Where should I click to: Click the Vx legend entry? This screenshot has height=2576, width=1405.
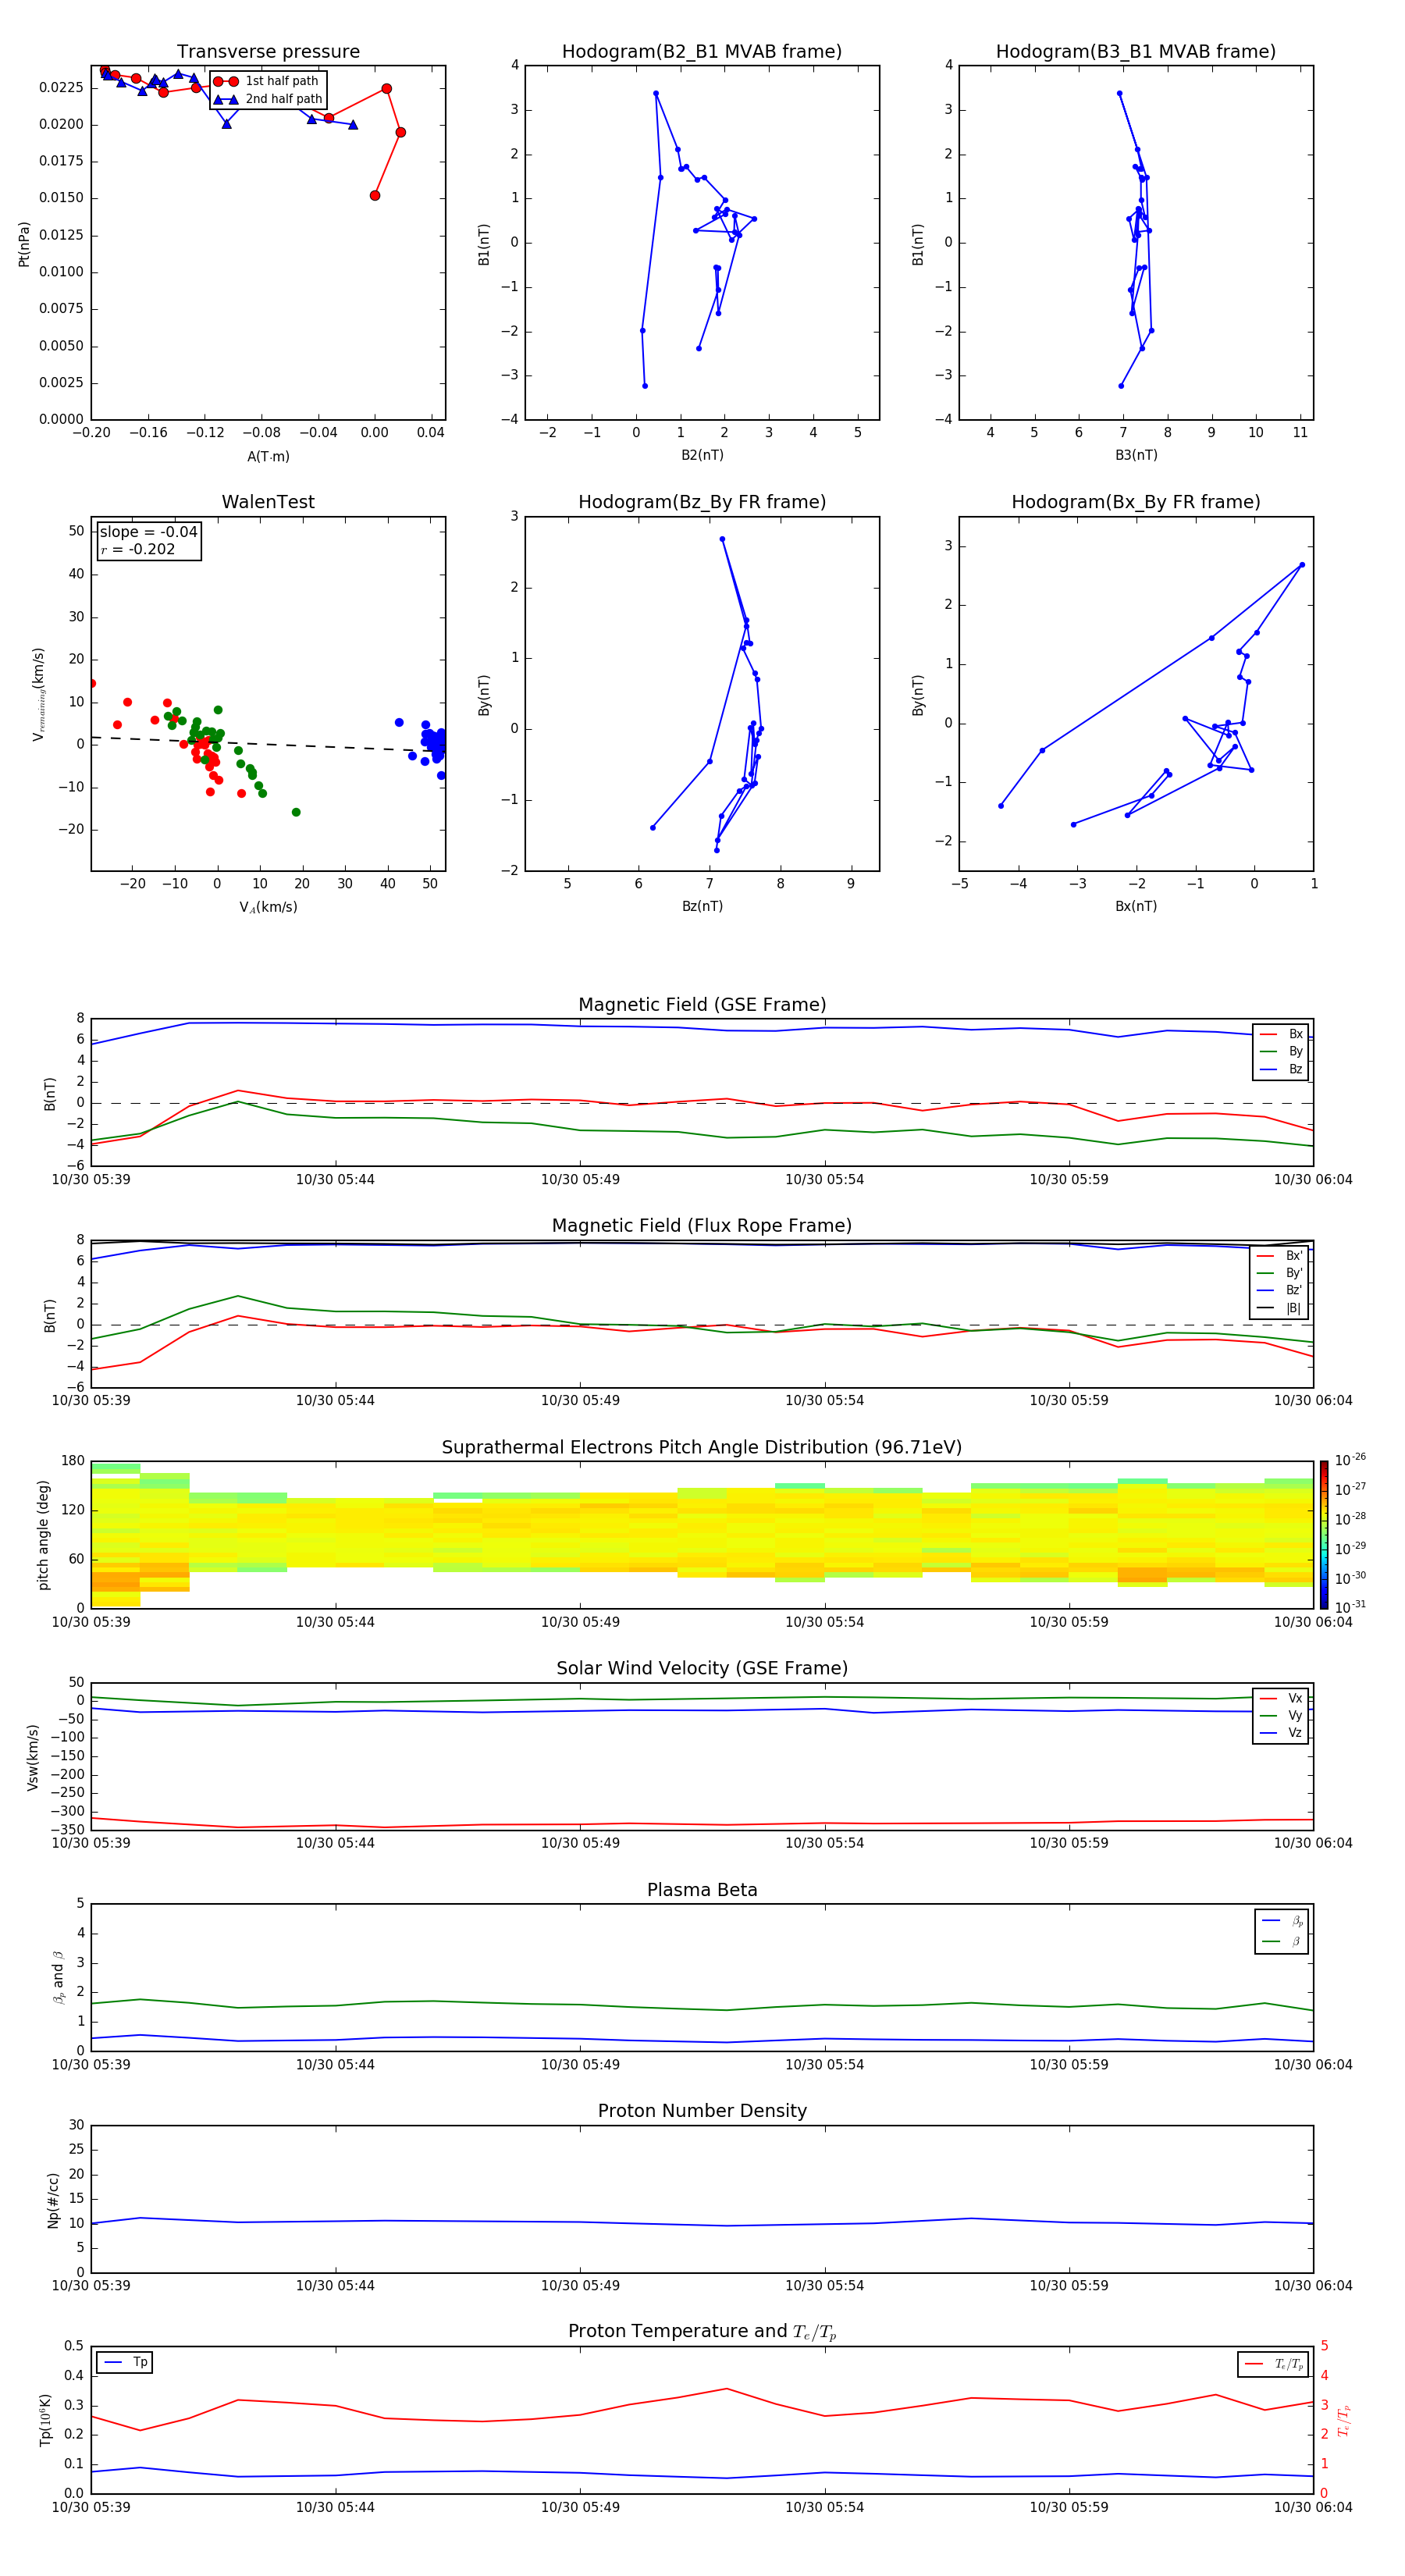(x=1281, y=1698)
